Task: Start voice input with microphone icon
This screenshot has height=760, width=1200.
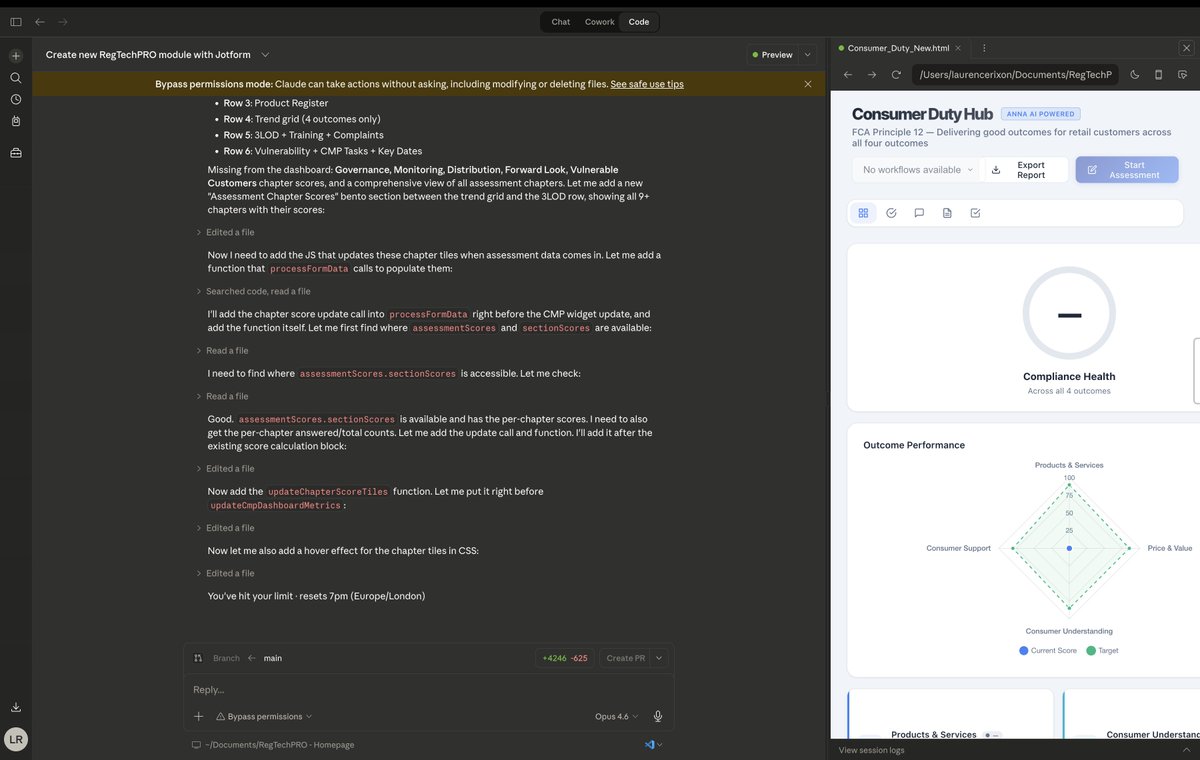Action: pyautogui.click(x=658, y=716)
